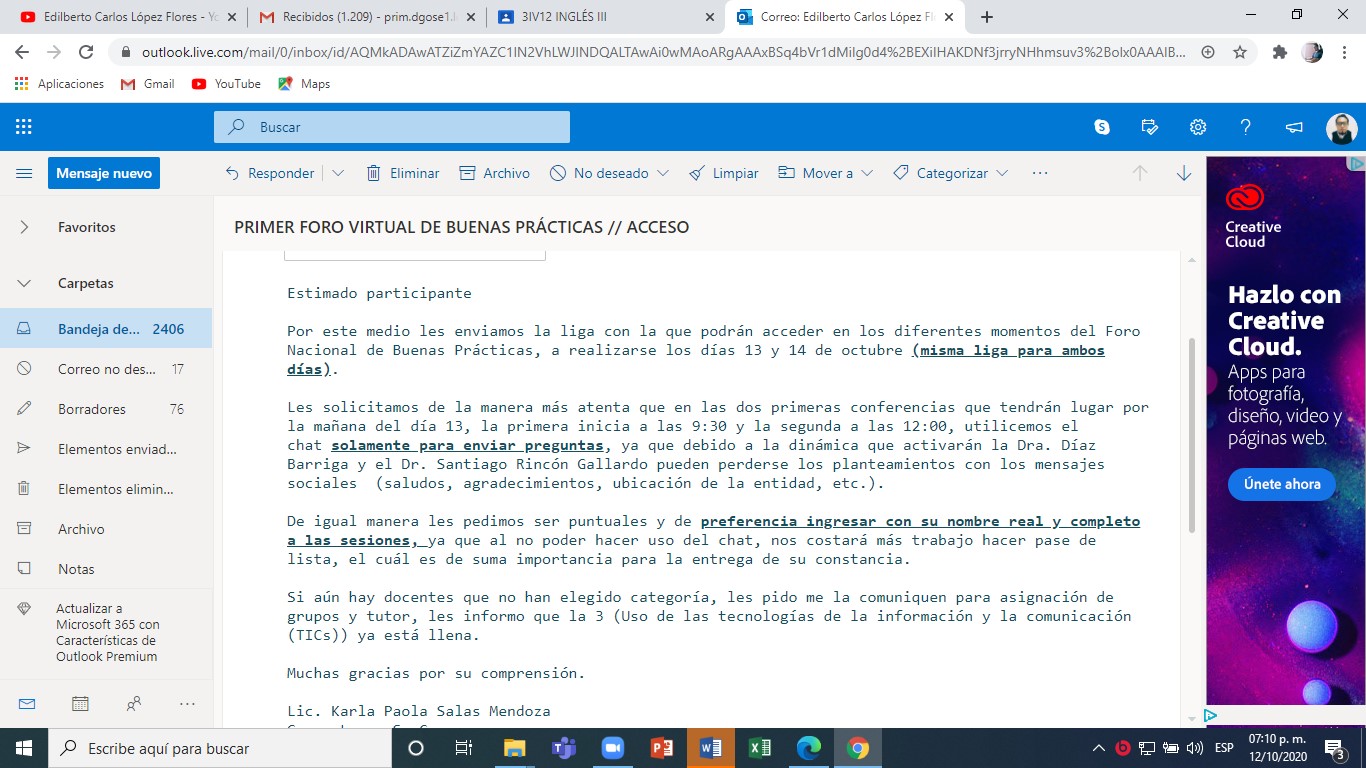Viewport: 1366px width, 768px height.
Task: Open Microsoft Teams from the taskbar
Action: (x=563, y=748)
